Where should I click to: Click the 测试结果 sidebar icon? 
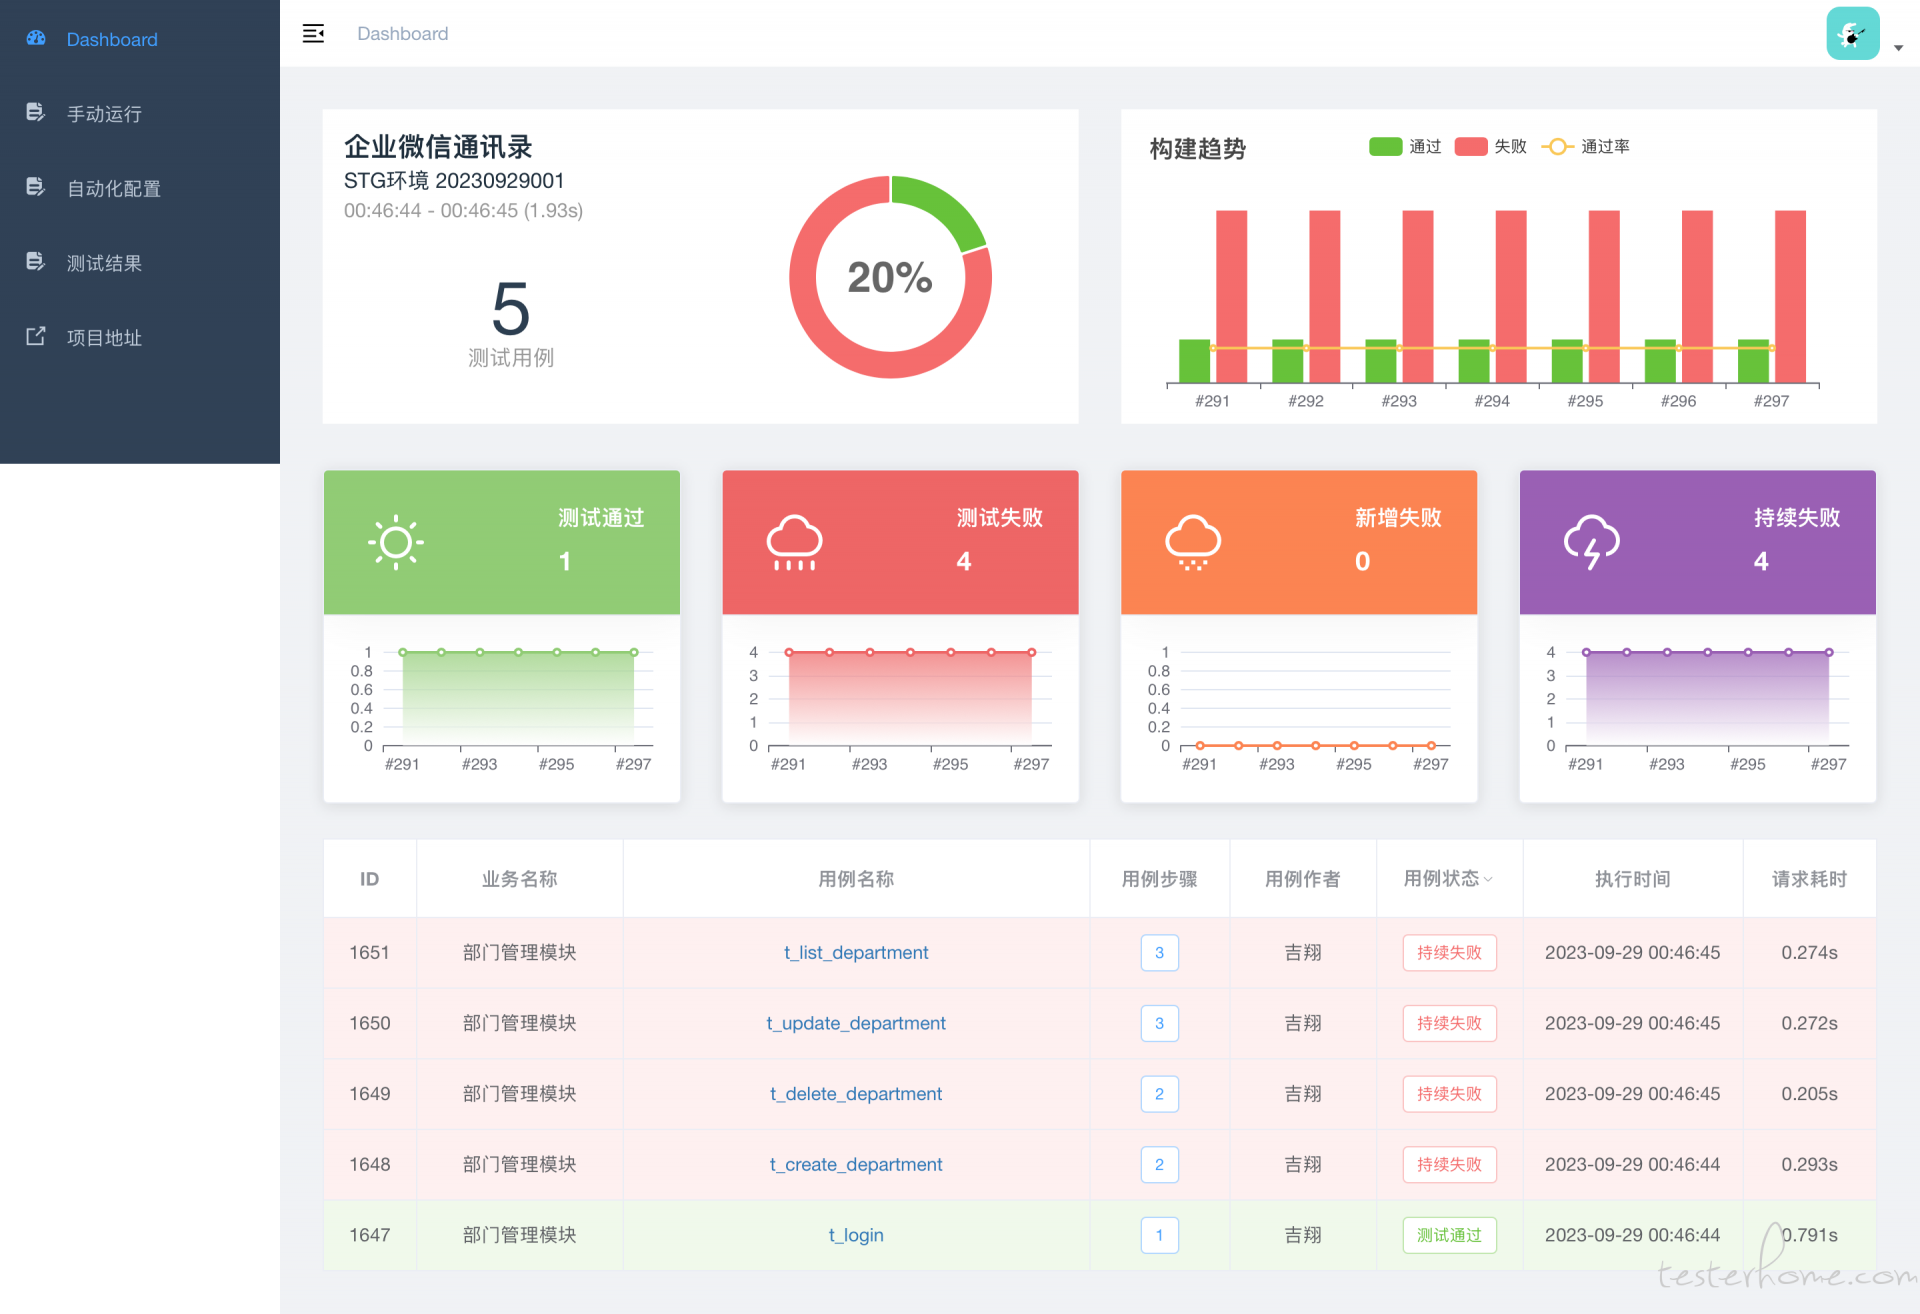tap(36, 261)
